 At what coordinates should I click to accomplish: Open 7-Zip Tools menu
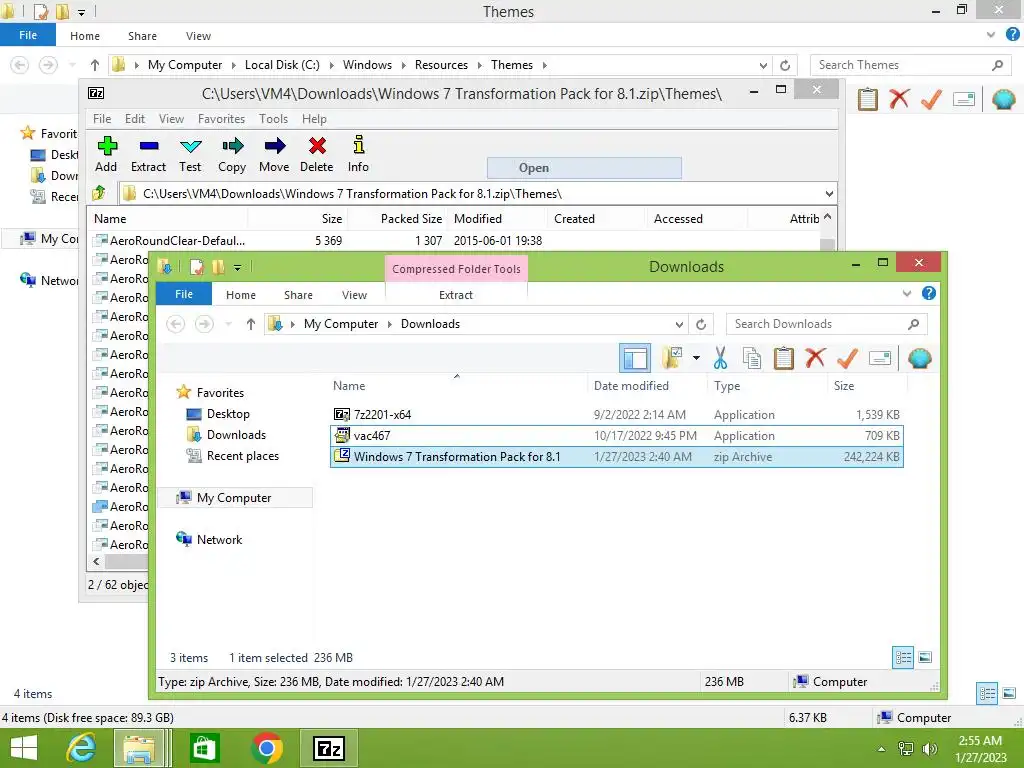[273, 119]
